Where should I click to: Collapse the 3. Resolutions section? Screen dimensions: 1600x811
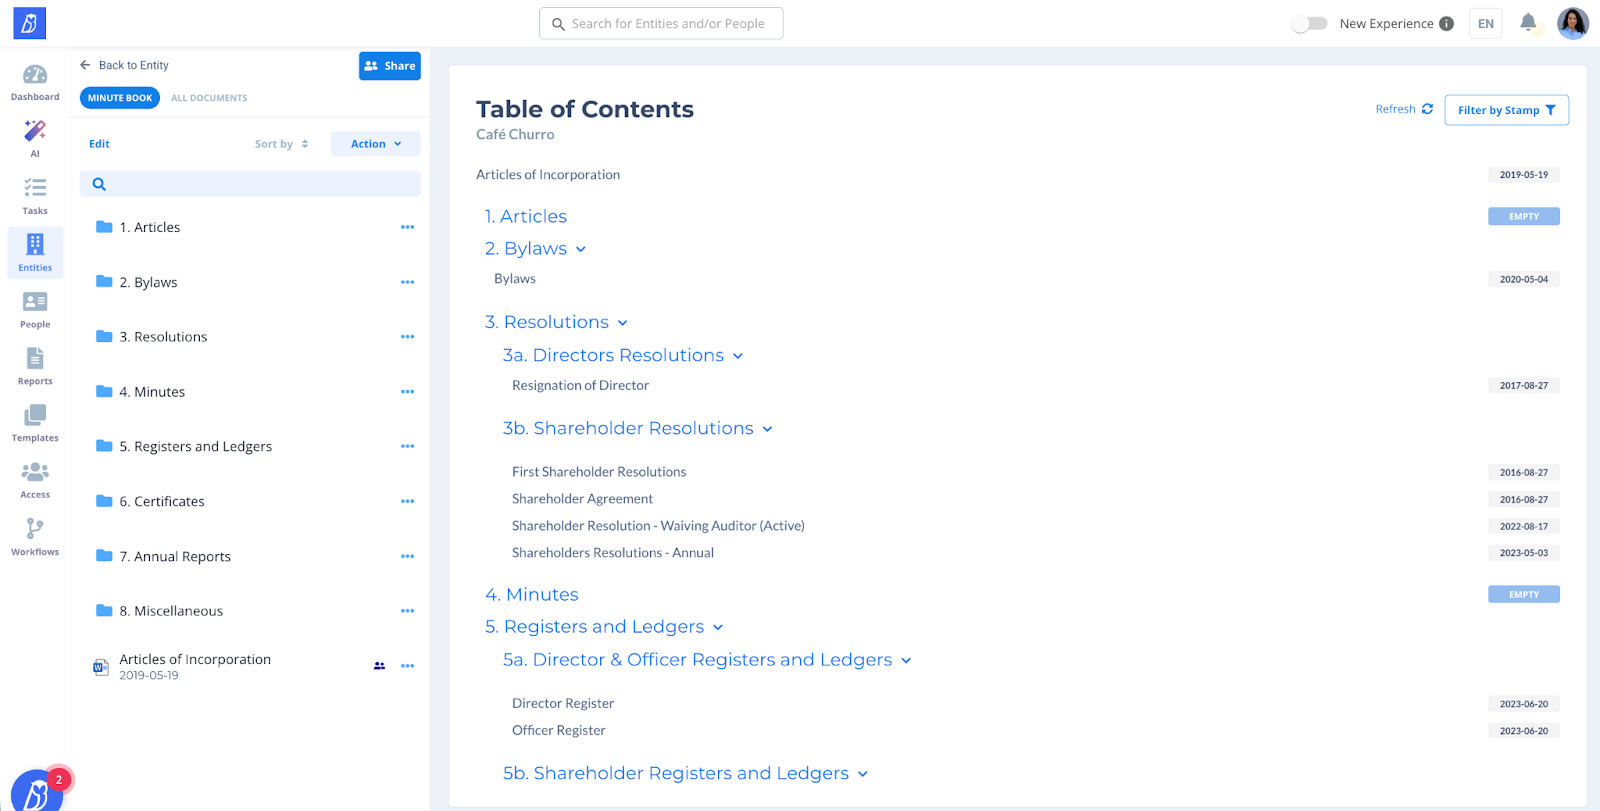pos(622,323)
